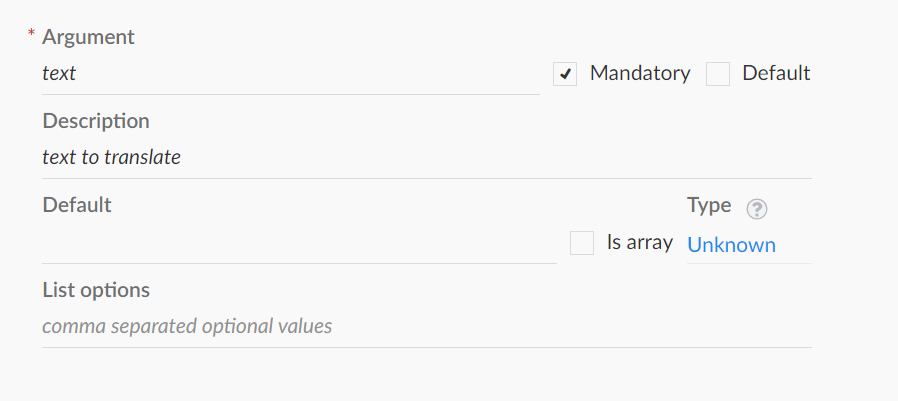Click the Argument heading label
This screenshot has height=401, width=898.
click(x=88, y=37)
